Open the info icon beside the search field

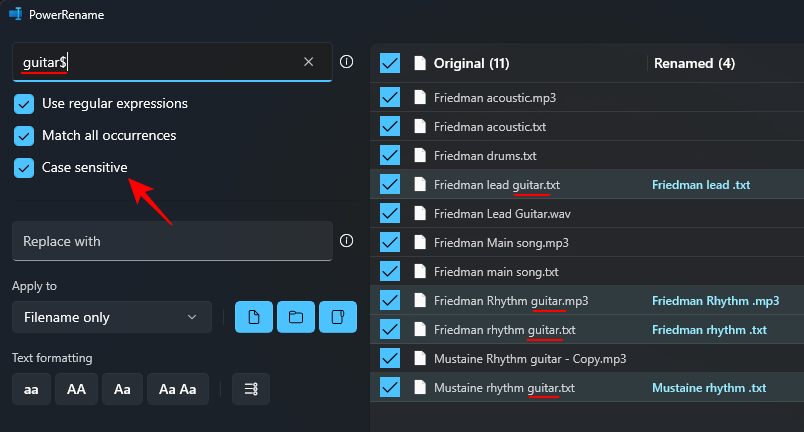click(347, 62)
